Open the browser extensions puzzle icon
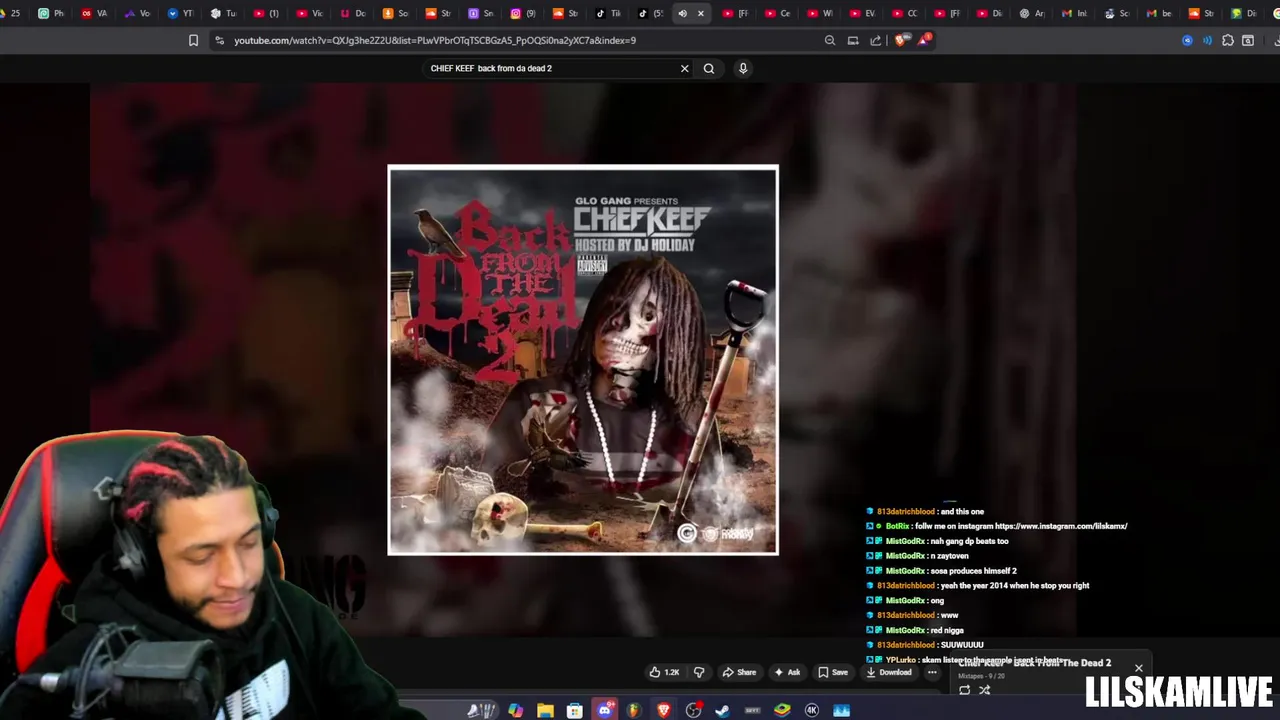 point(1228,40)
